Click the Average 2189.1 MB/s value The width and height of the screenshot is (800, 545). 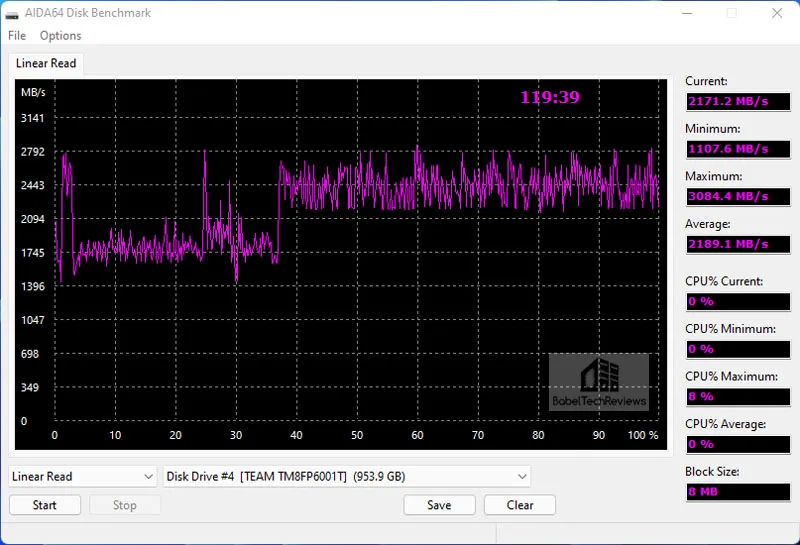[x=738, y=244]
